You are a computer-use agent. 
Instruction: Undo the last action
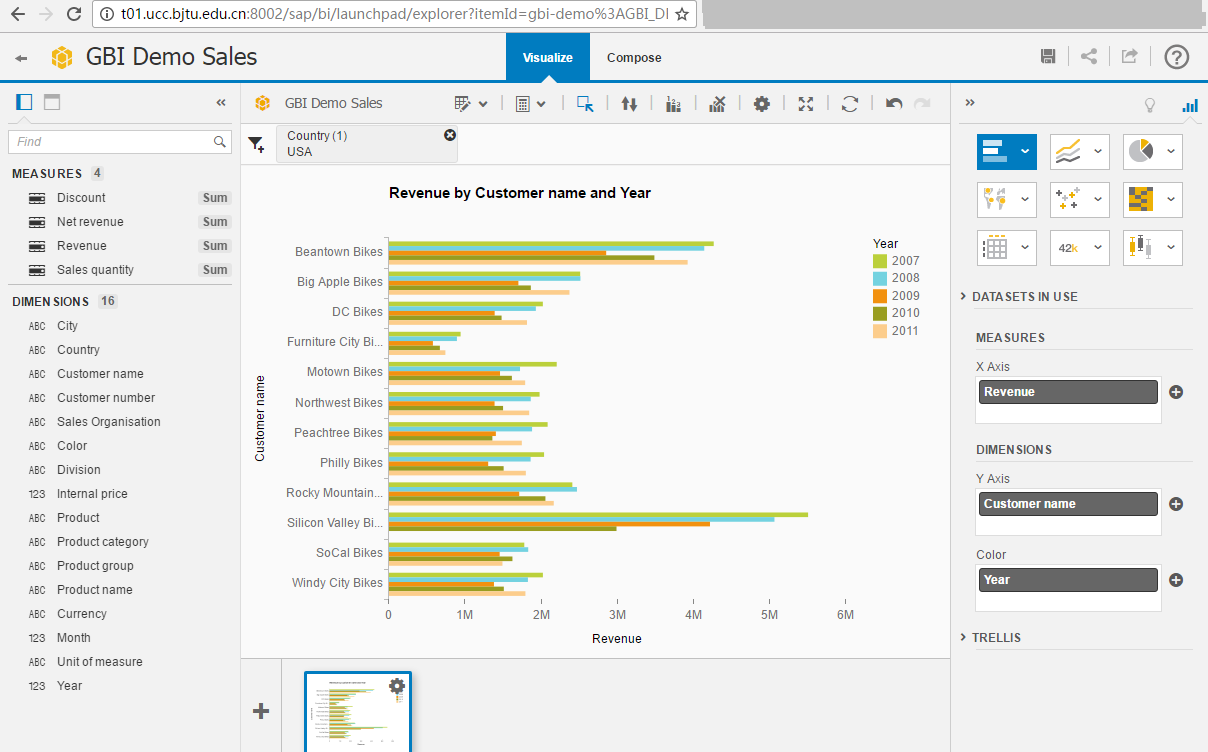894,103
